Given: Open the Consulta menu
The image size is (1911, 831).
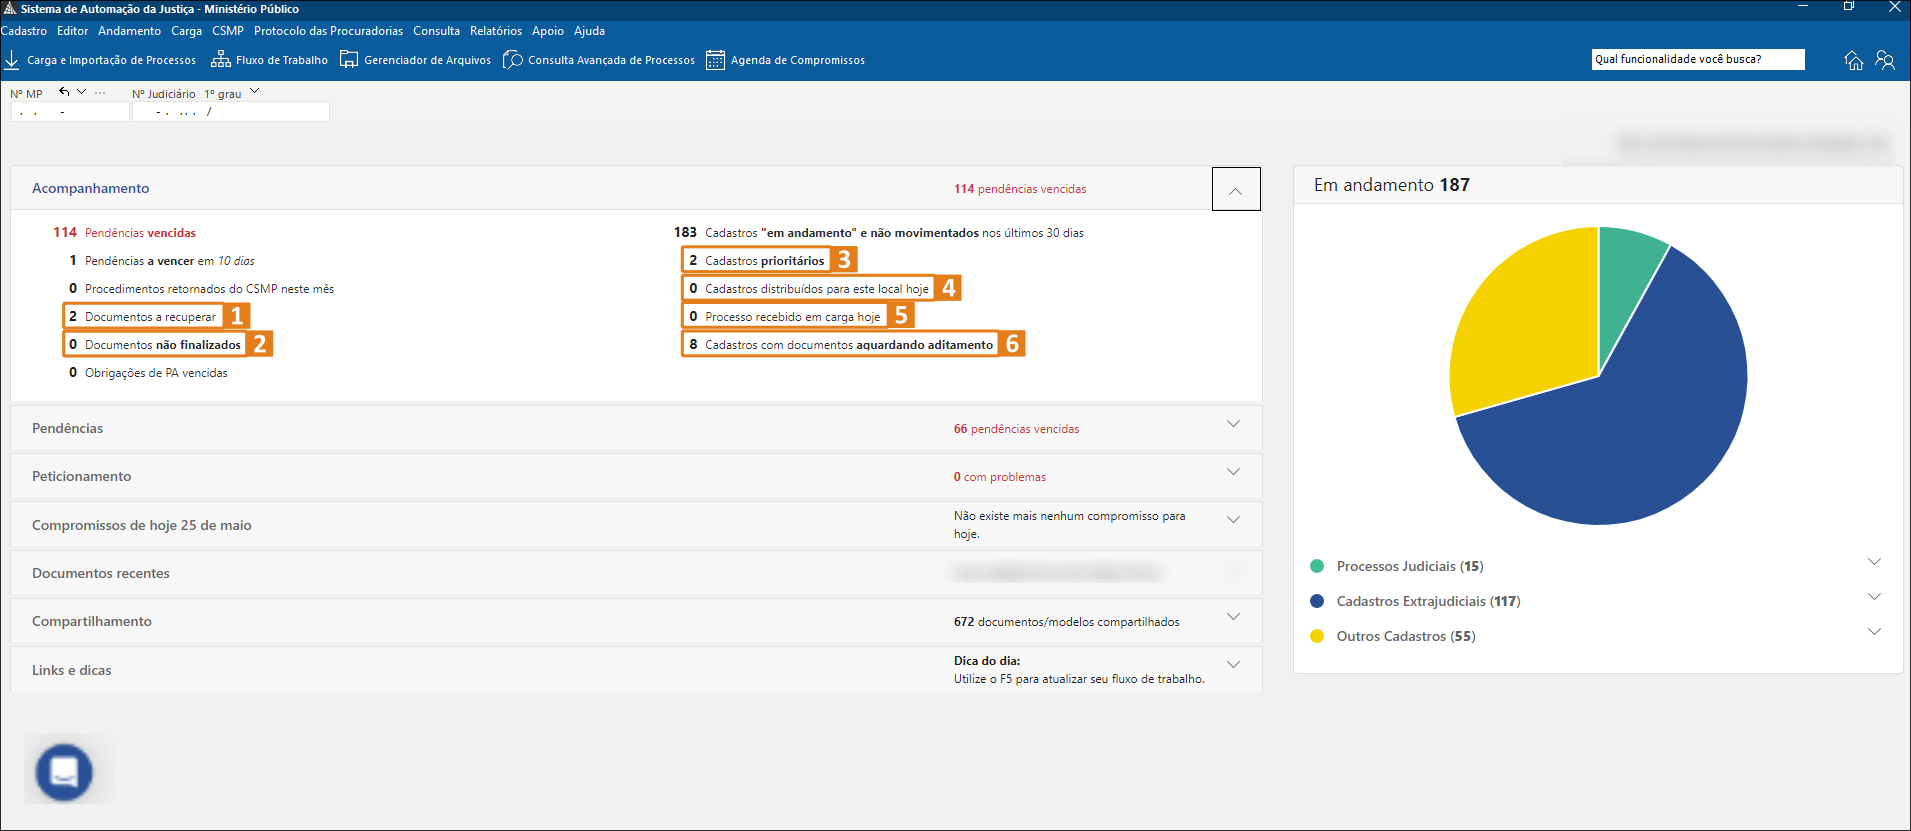Looking at the screenshot, I should click(436, 31).
